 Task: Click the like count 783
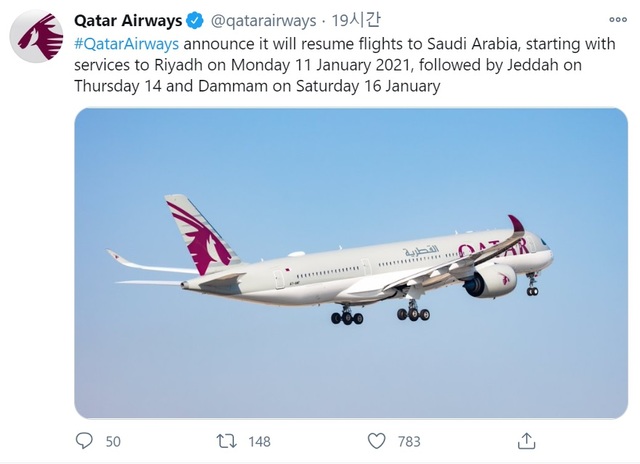coord(409,441)
